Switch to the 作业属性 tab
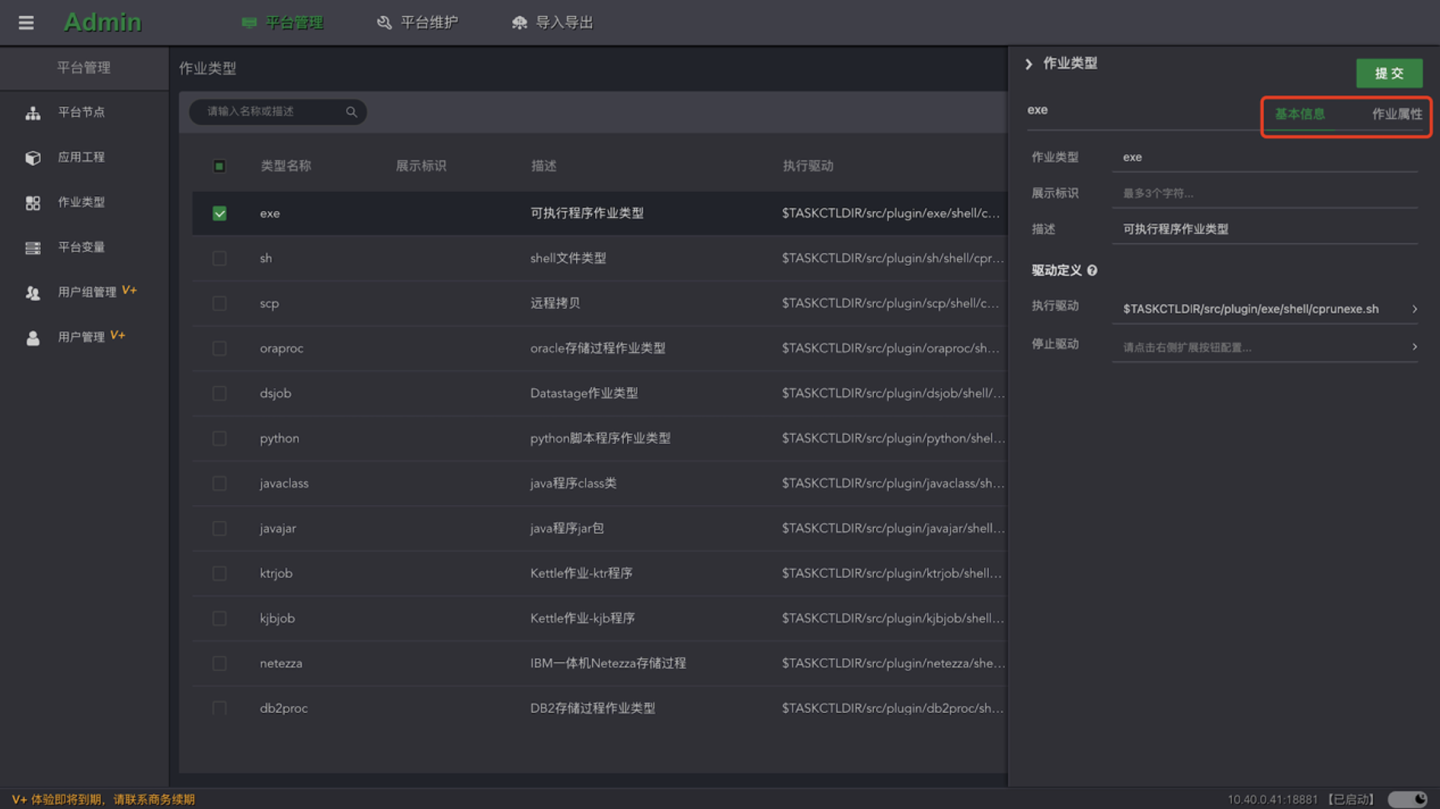The height and width of the screenshot is (809, 1440). 1396,114
